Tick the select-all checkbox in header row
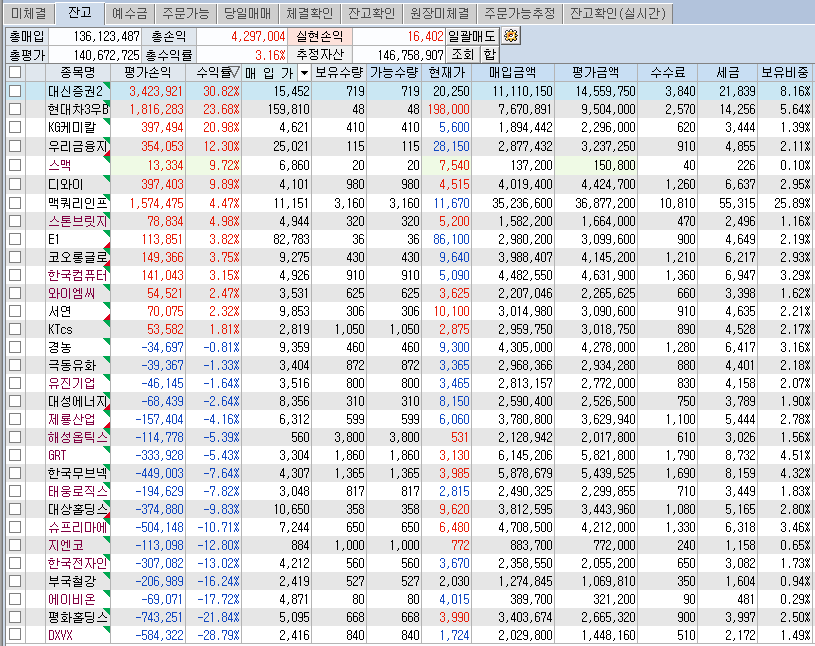This screenshot has width=815, height=646. click(15, 72)
